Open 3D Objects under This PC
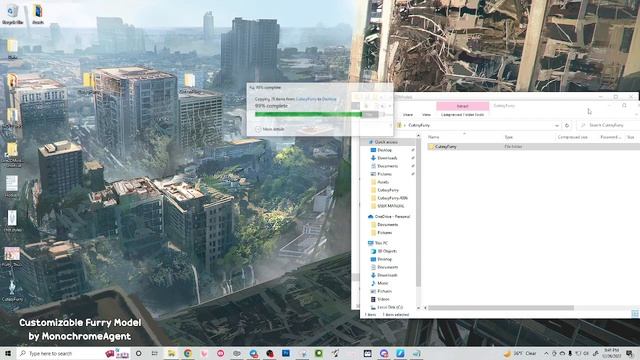This screenshot has height=360, width=640. pyautogui.click(x=387, y=251)
